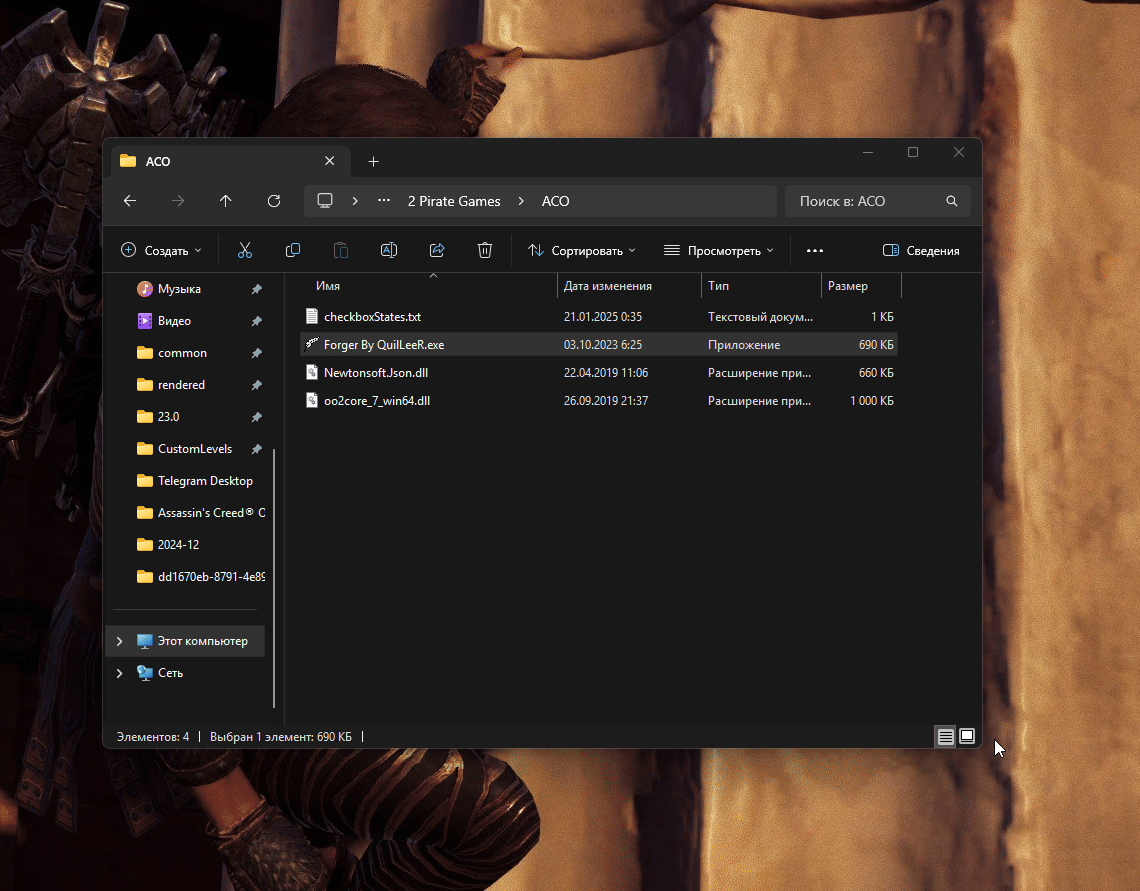The image size is (1140, 891).
Task: Click pin icon next to CustomLevels
Action: coord(256,449)
